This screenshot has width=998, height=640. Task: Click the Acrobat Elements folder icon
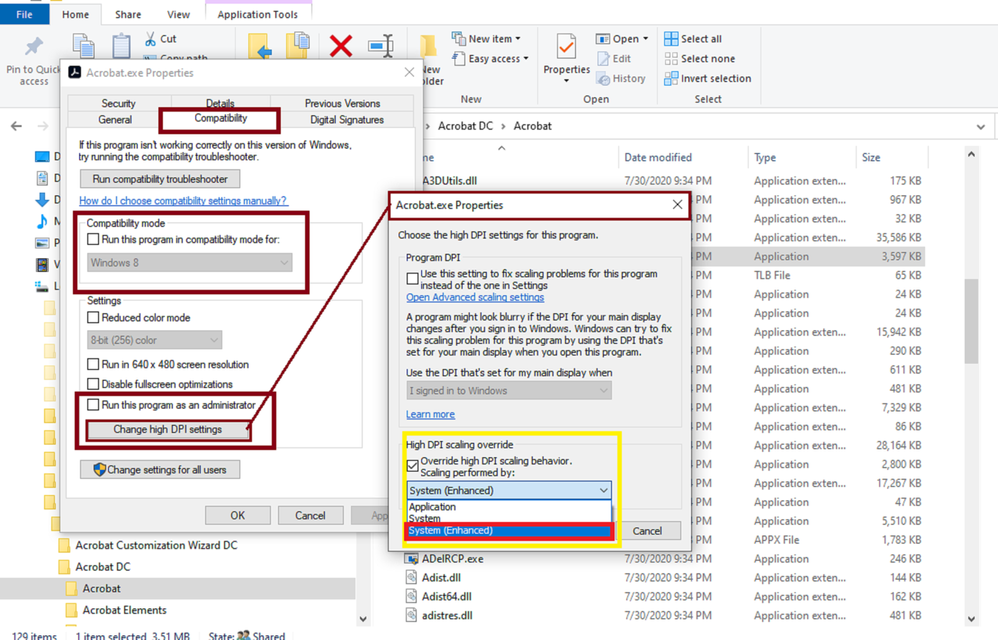(72, 610)
